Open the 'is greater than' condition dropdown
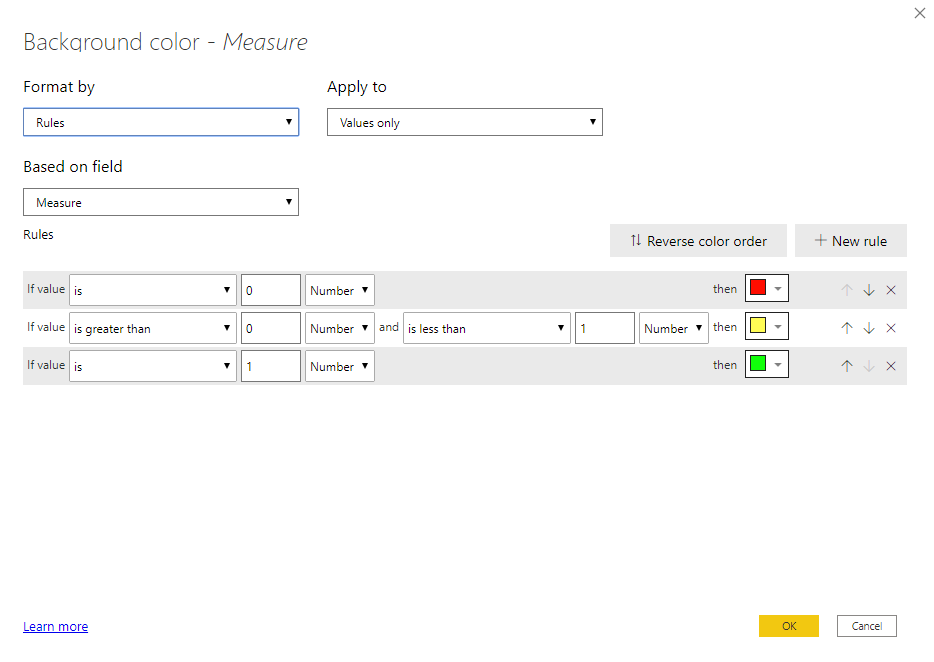Image resolution: width=934 pixels, height=662 pixels. pos(152,328)
